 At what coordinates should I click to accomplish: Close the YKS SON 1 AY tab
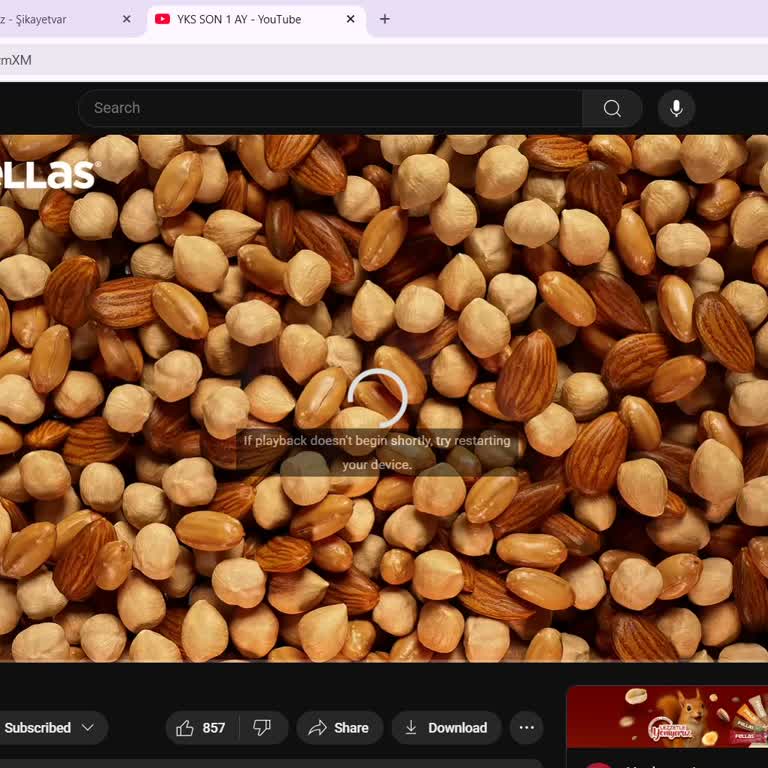click(x=351, y=19)
